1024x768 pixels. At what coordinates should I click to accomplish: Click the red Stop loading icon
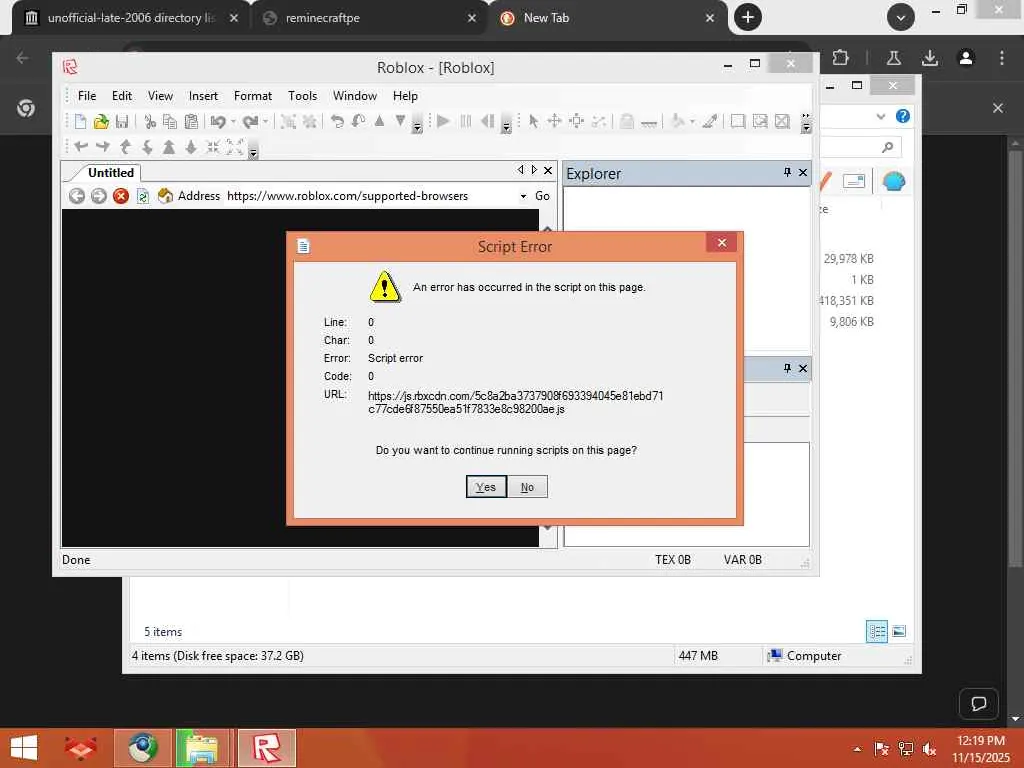[x=121, y=196]
